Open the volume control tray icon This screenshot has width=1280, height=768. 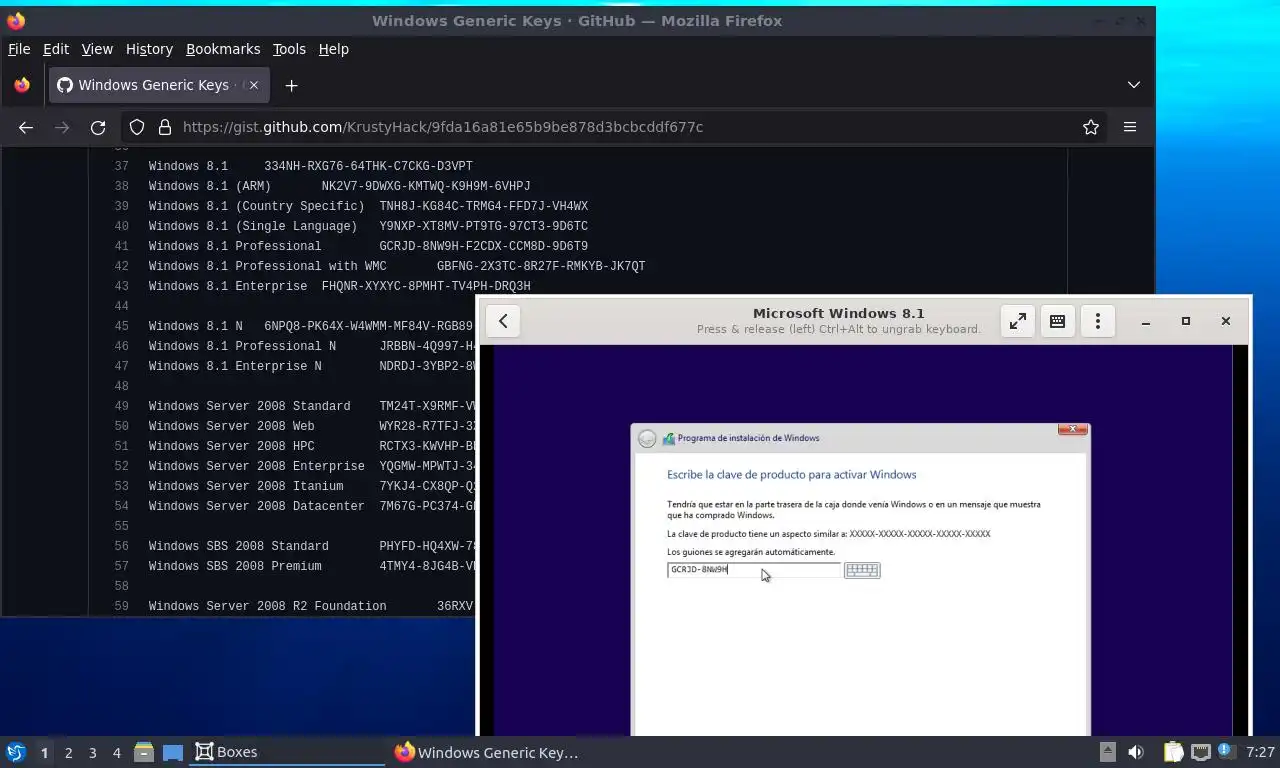pos(1136,752)
